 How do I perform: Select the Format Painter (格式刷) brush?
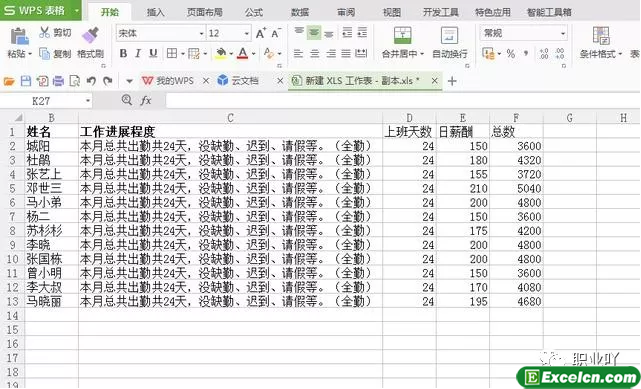[90, 35]
